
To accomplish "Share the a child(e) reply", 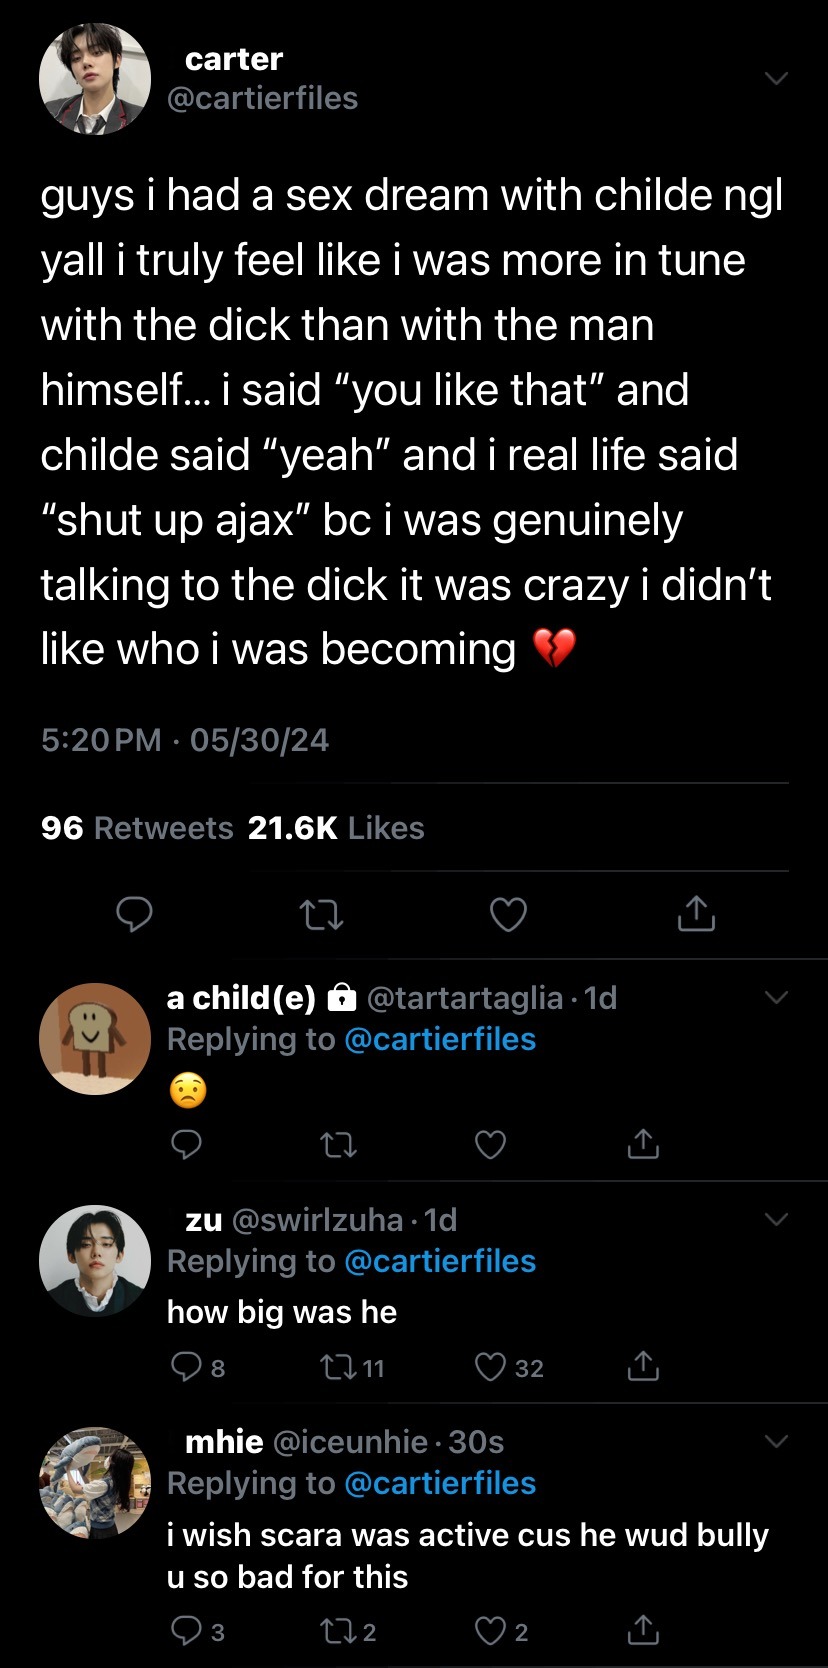I will point(644,1144).
